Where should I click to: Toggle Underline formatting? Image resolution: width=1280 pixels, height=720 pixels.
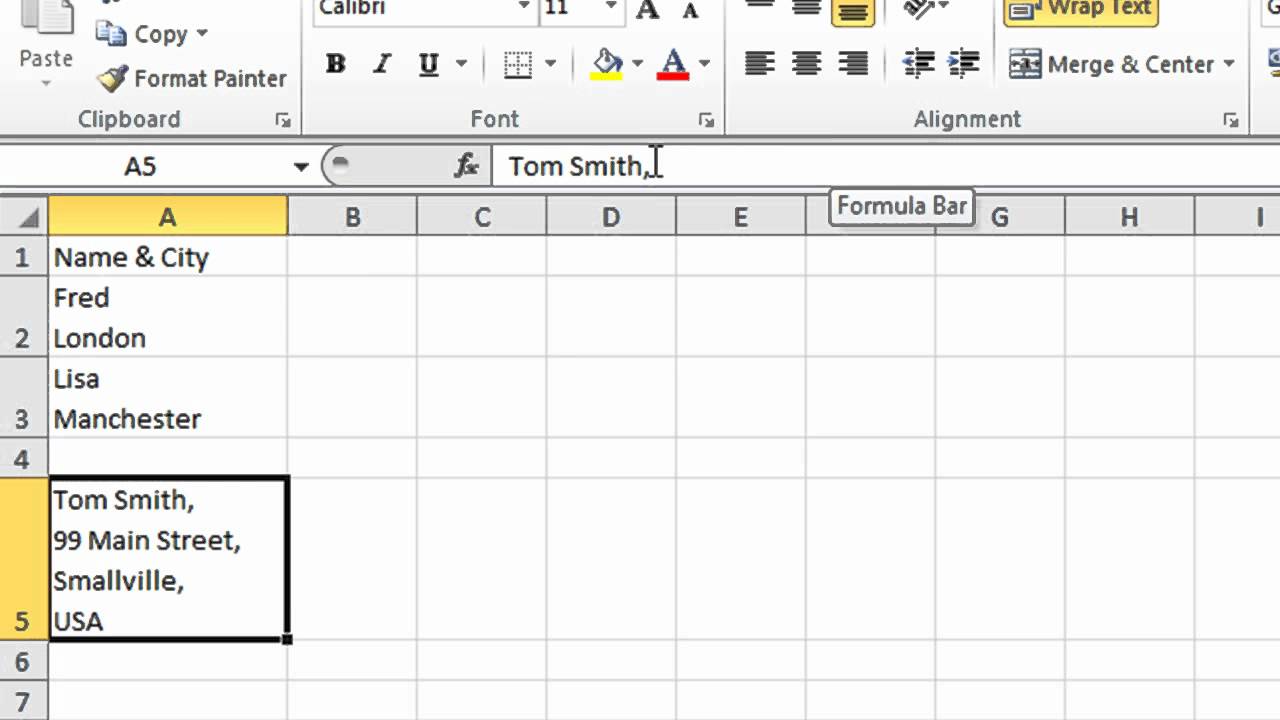coord(429,65)
